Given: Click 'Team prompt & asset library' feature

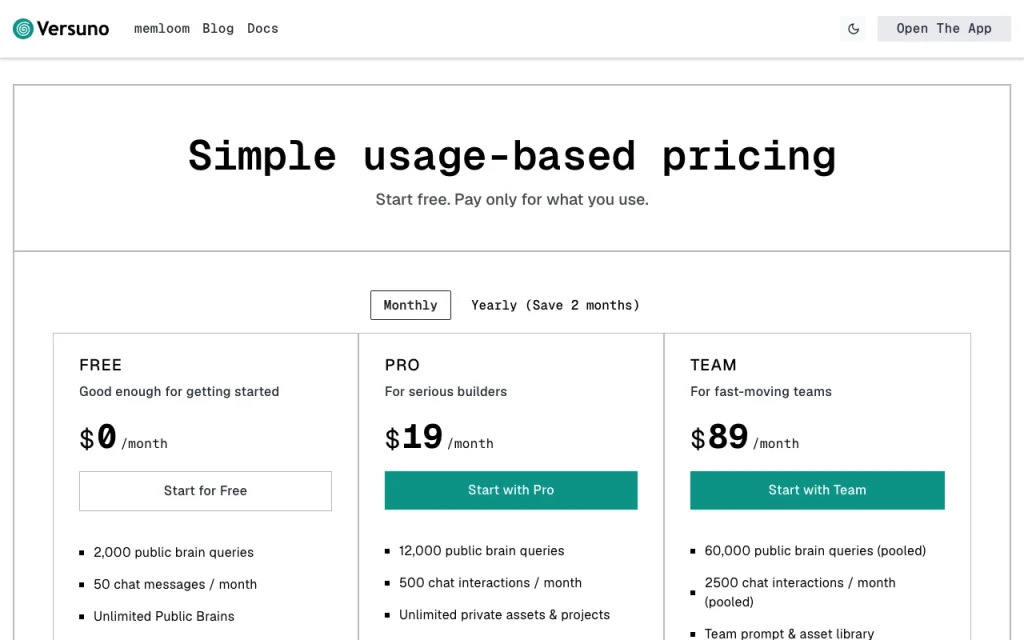Looking at the screenshot, I should 789,633.
